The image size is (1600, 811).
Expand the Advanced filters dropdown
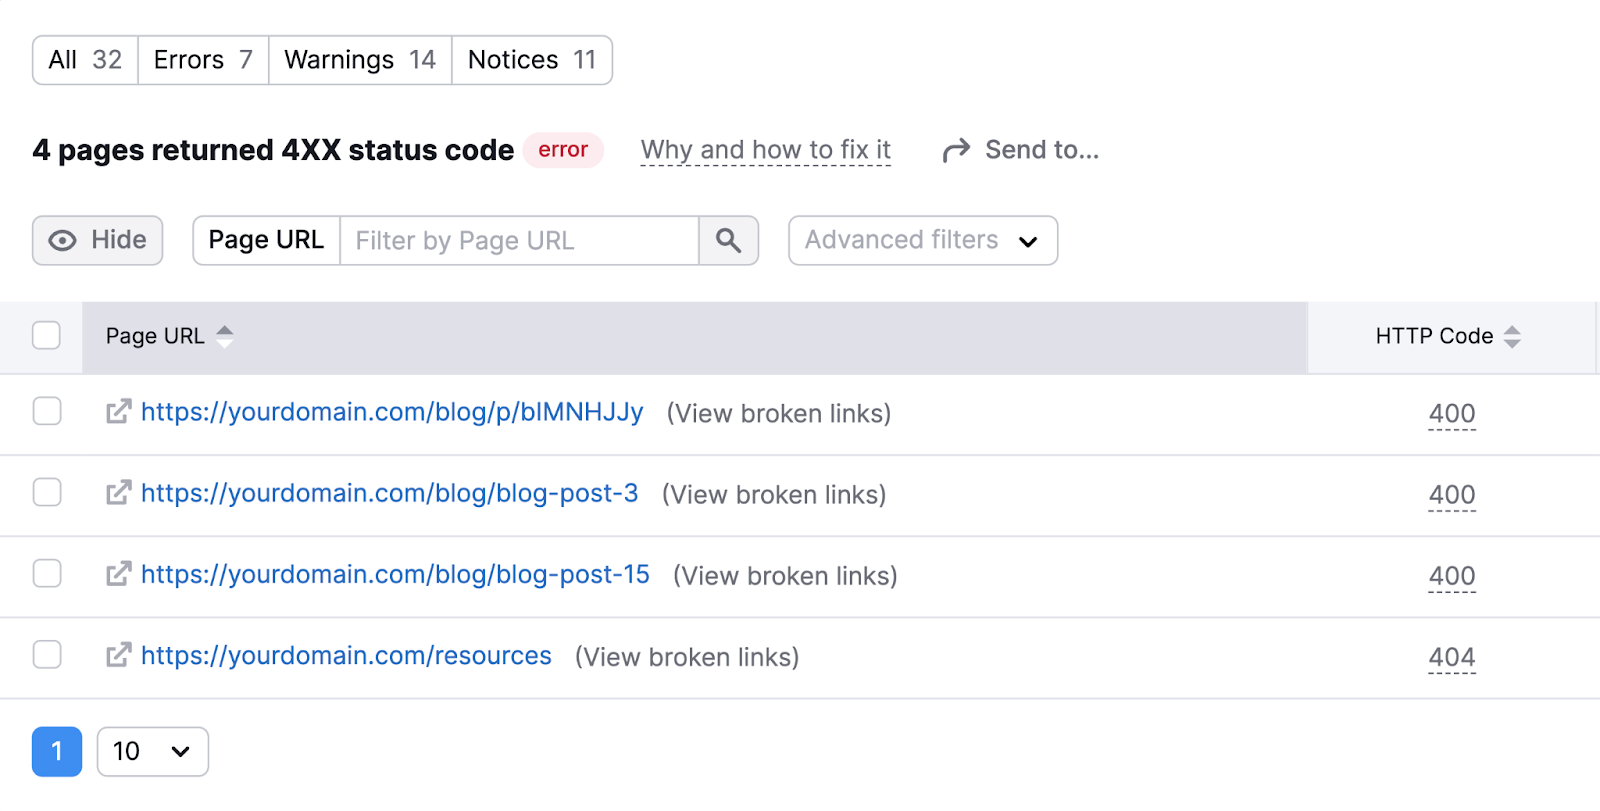922,241
